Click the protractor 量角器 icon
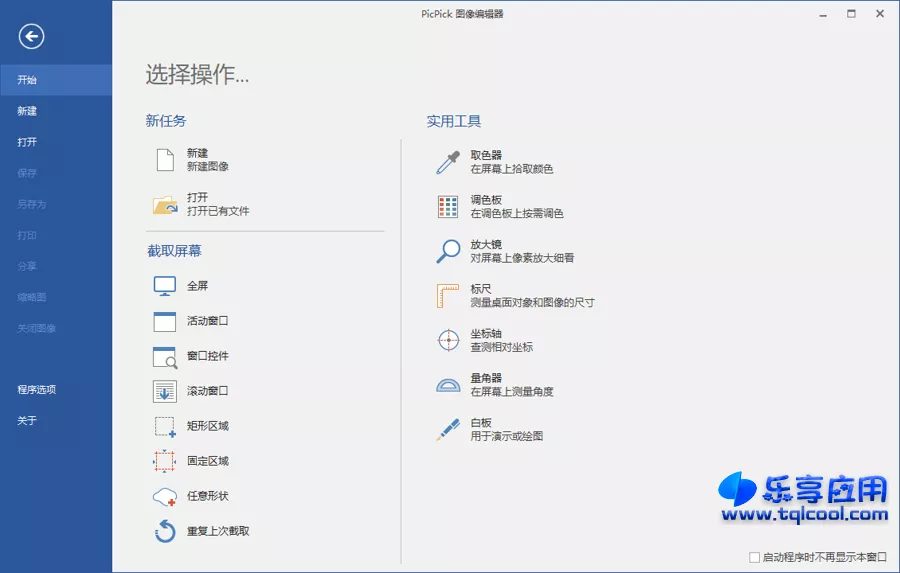Viewport: 900px width, 573px height. point(448,385)
